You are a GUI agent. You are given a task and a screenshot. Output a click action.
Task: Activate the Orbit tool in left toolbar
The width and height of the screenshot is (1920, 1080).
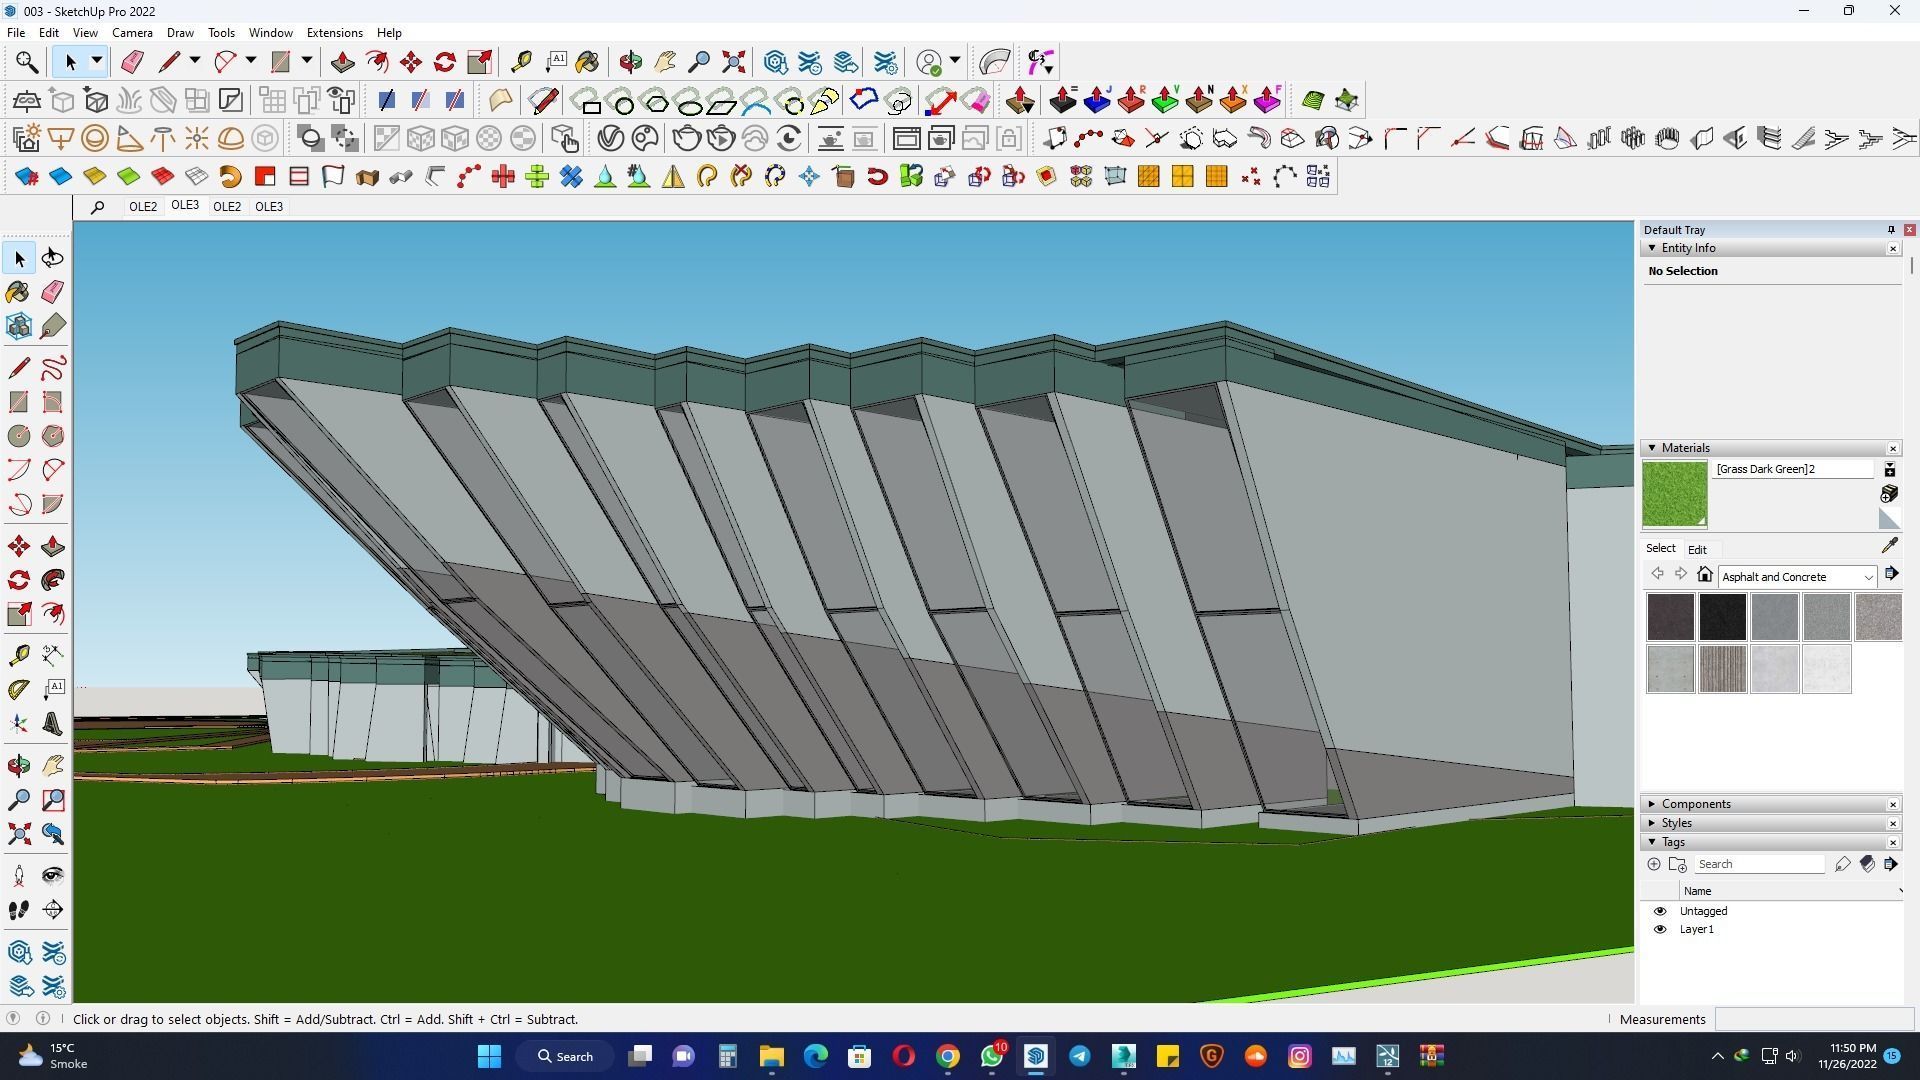[x=19, y=766]
